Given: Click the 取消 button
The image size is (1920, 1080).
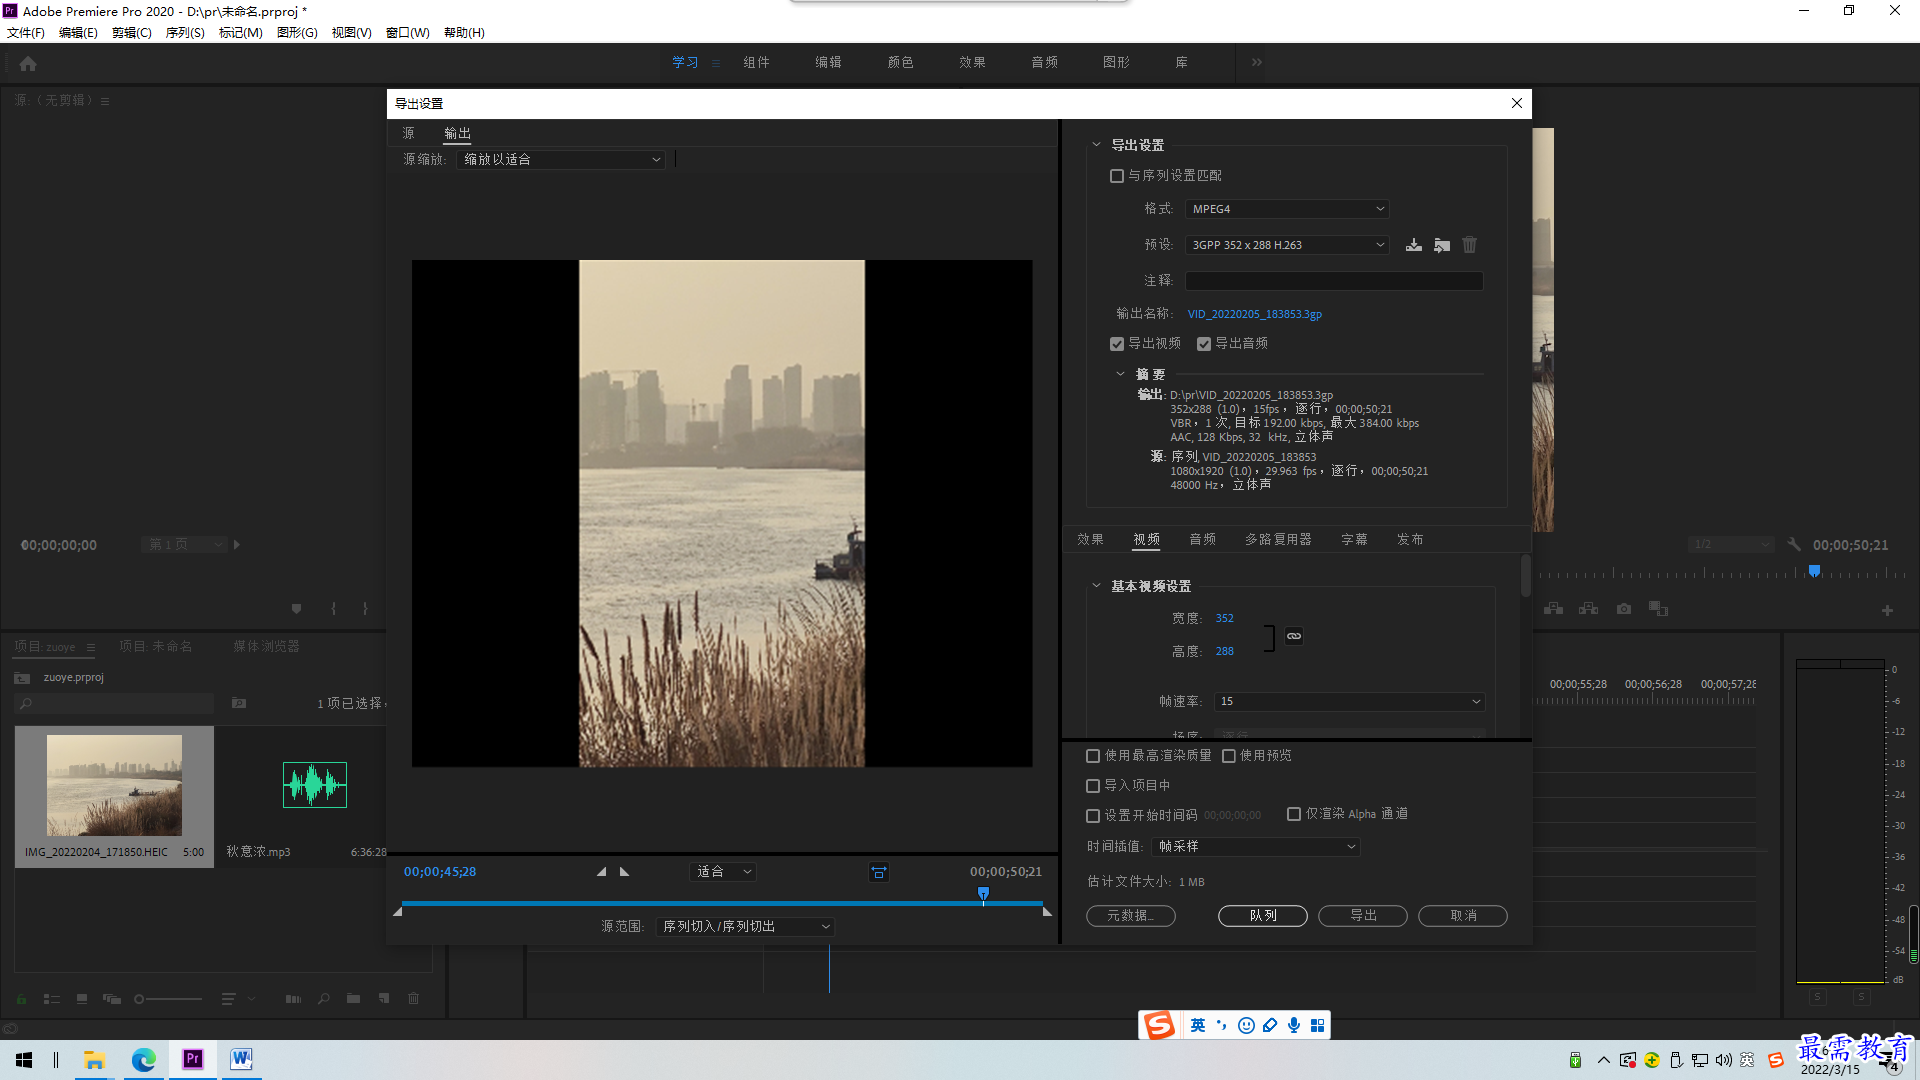Looking at the screenshot, I should (1463, 916).
